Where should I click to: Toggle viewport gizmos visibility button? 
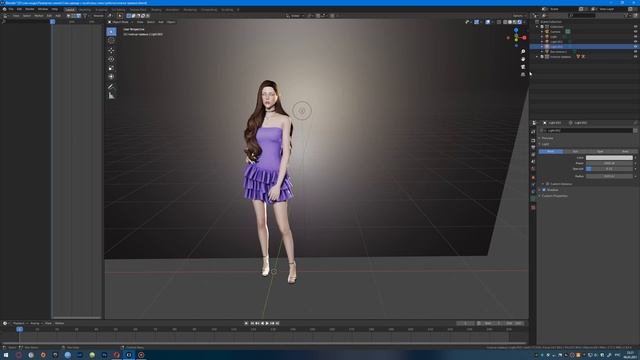476,22
